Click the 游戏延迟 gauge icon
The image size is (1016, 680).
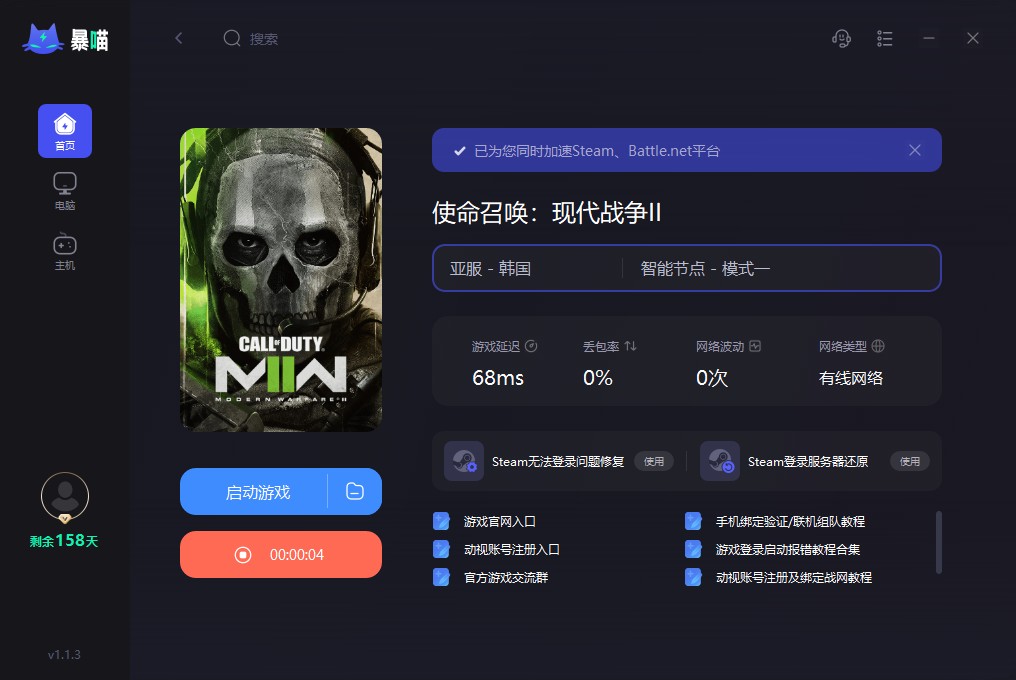coord(531,346)
